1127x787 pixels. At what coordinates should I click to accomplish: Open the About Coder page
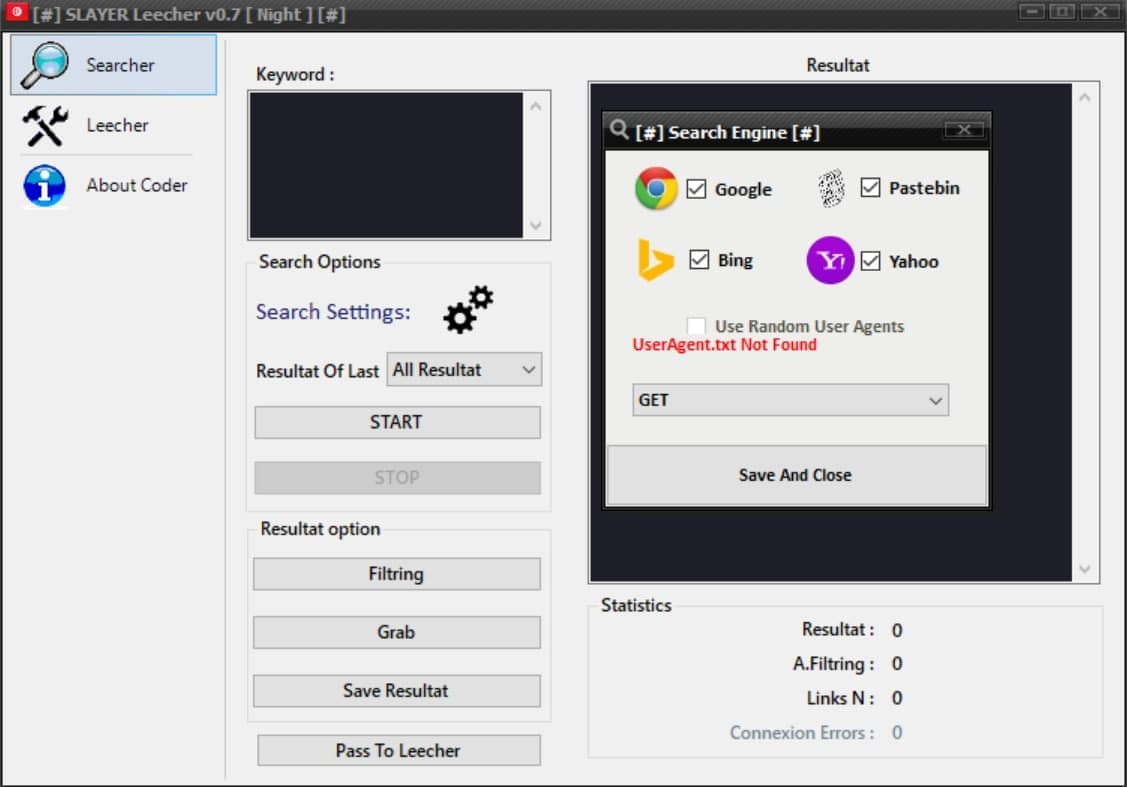137,185
